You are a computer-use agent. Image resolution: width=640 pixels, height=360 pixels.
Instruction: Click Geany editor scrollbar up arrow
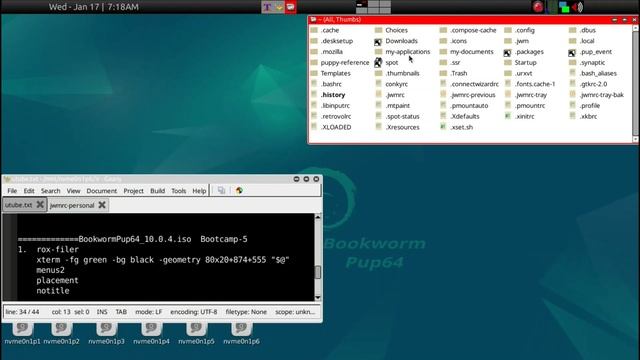(x=318, y=217)
